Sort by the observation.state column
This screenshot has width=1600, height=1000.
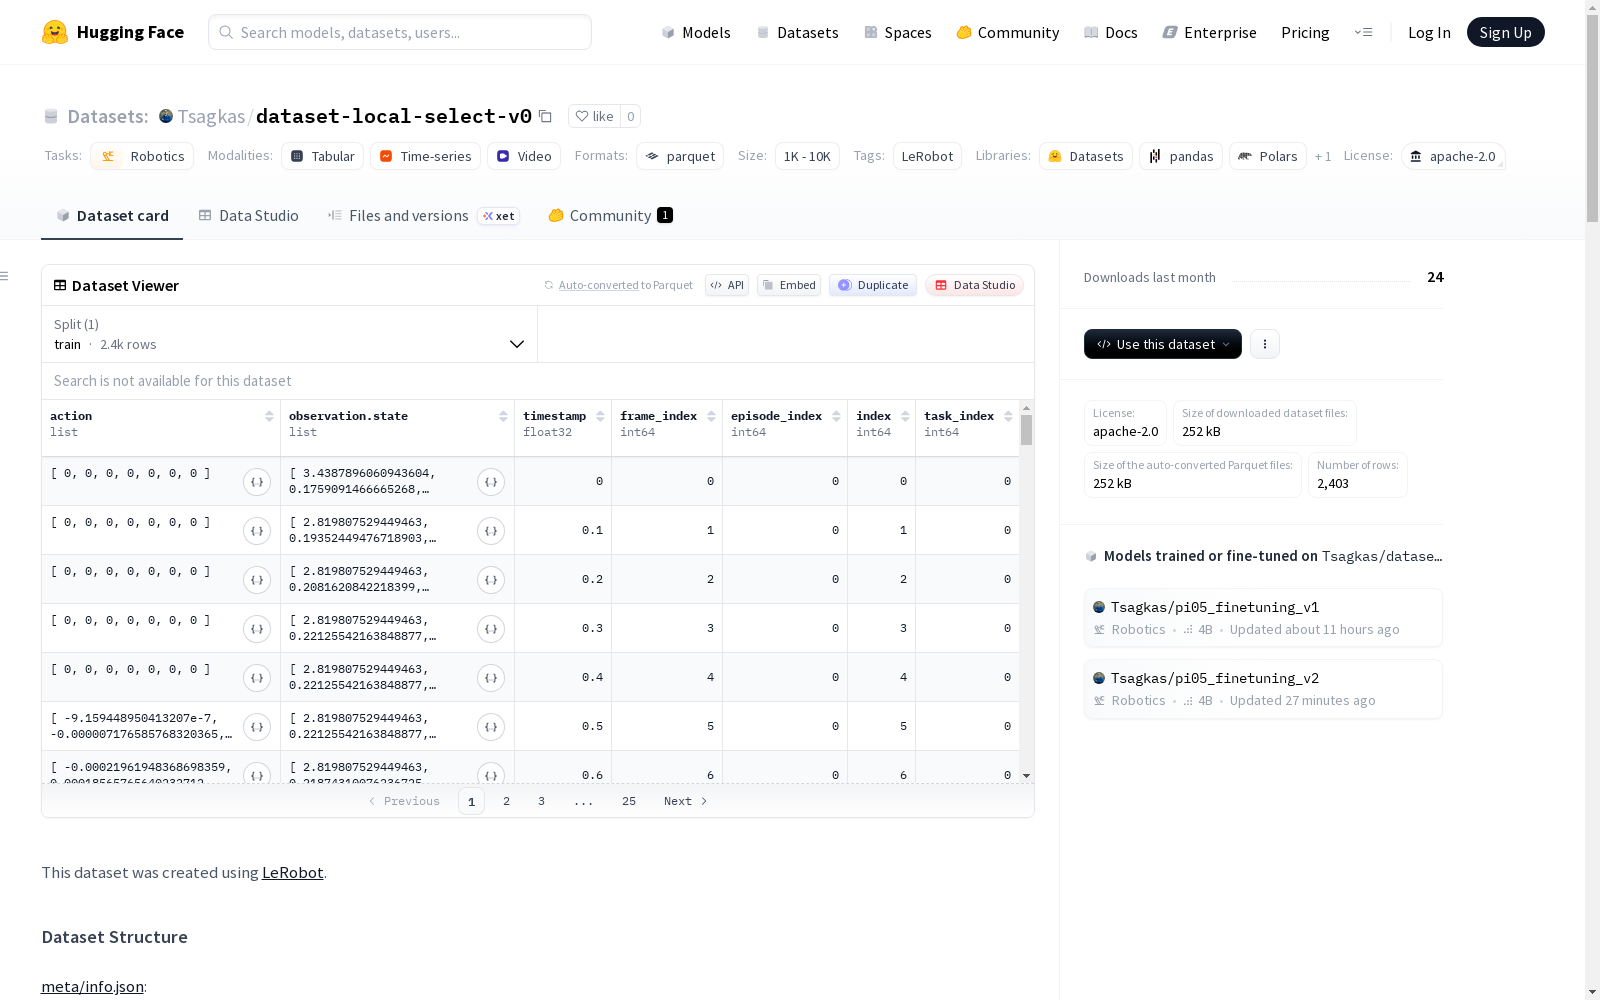[x=503, y=416]
